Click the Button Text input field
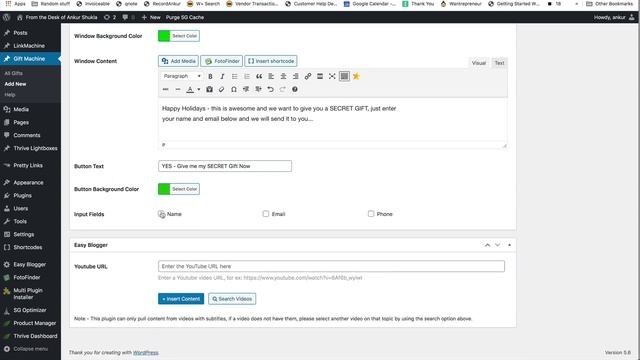The image size is (640, 360). pyautogui.click(x=225, y=166)
